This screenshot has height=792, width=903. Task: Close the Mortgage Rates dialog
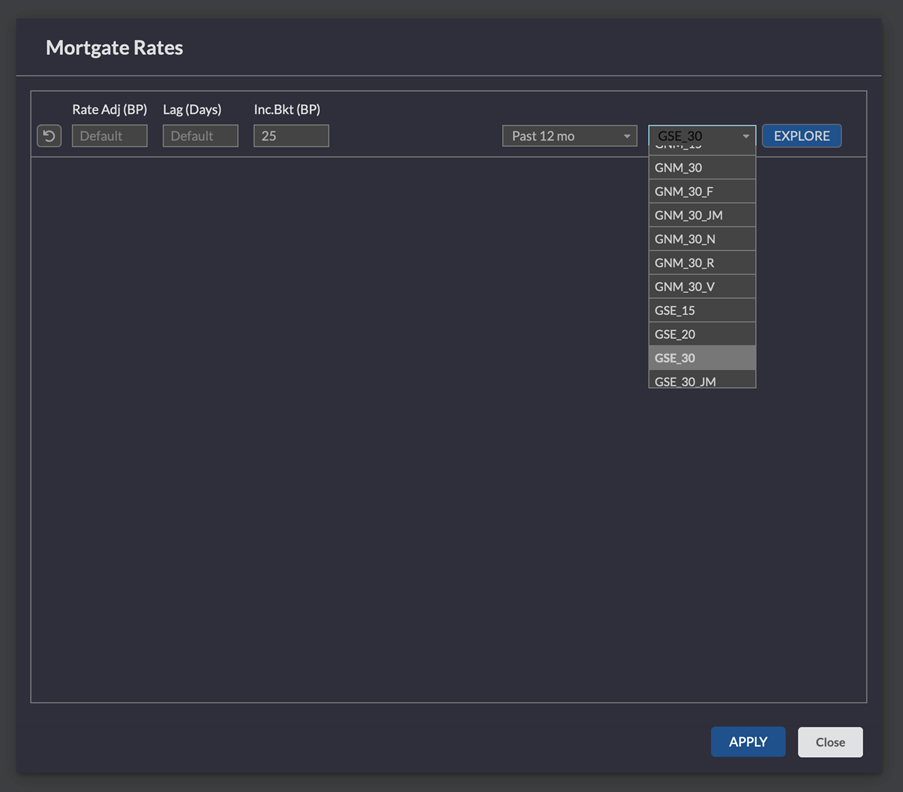[x=830, y=742]
